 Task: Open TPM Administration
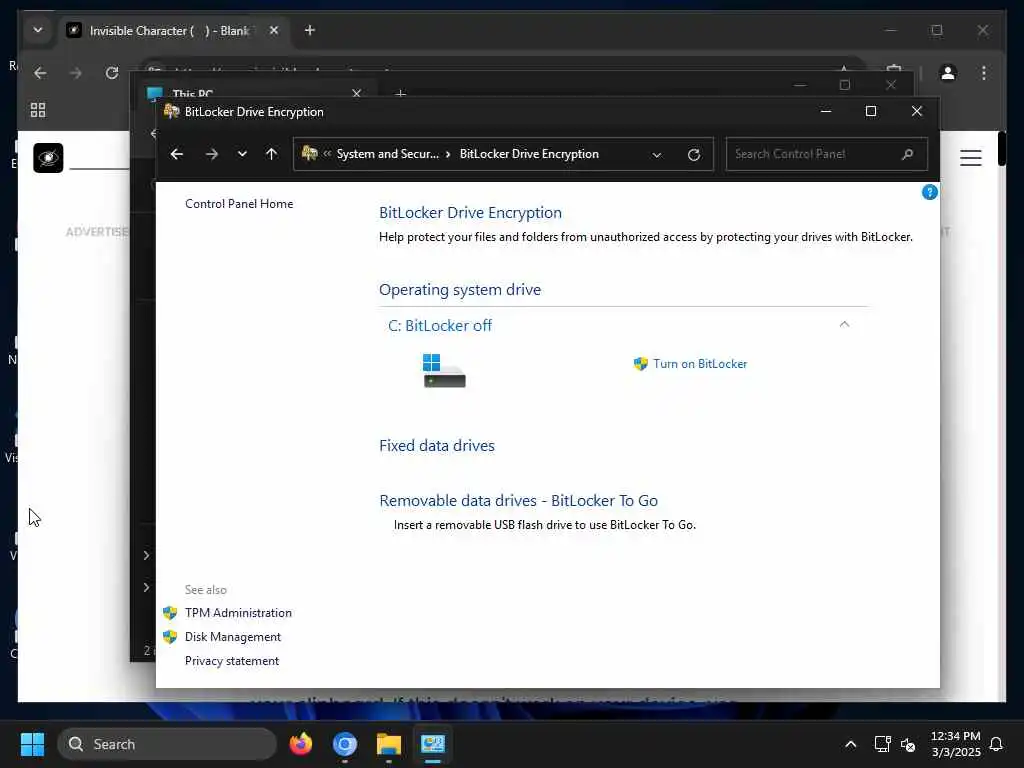[x=238, y=613]
